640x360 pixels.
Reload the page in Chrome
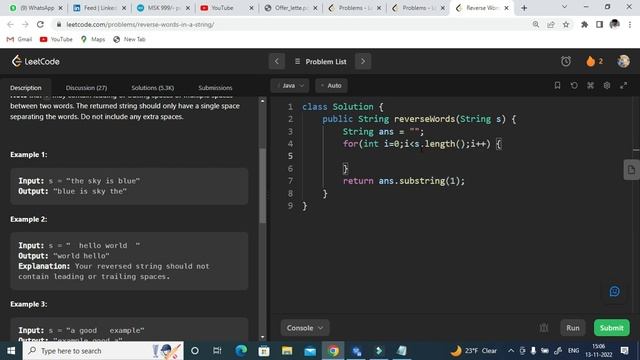pyautogui.click(x=40, y=24)
